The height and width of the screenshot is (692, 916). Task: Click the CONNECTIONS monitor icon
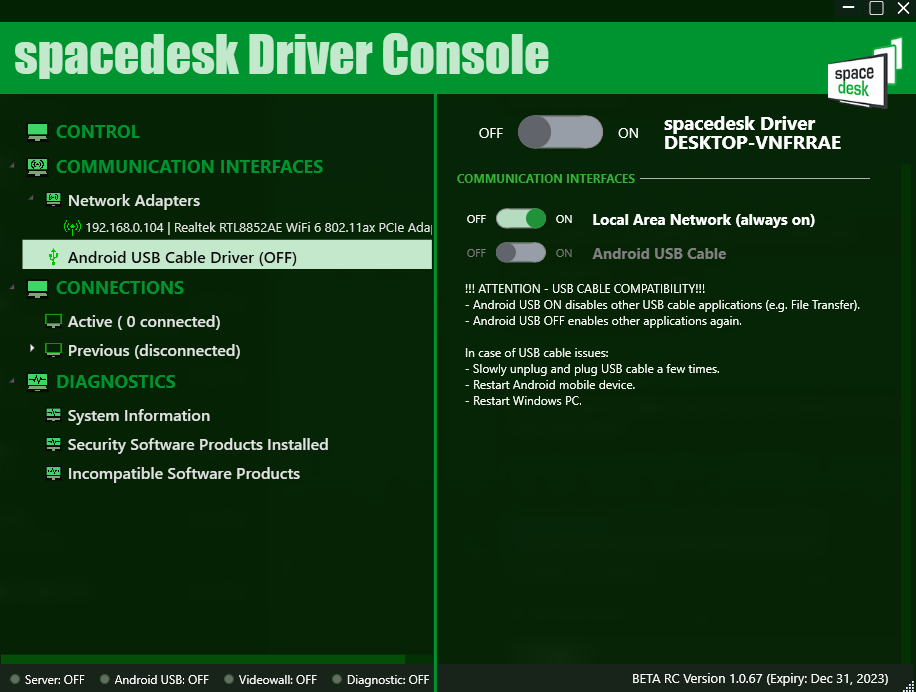(x=37, y=288)
